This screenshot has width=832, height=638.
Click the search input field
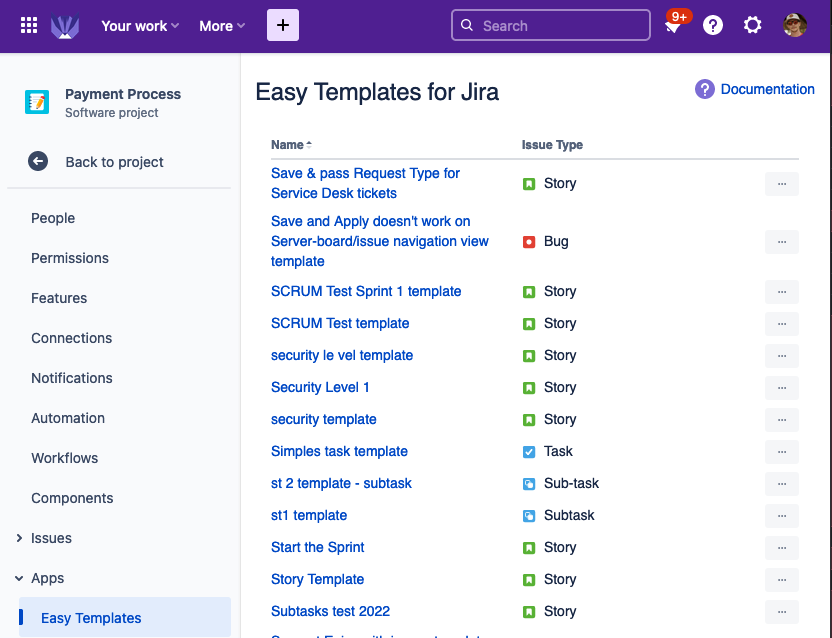(x=551, y=26)
